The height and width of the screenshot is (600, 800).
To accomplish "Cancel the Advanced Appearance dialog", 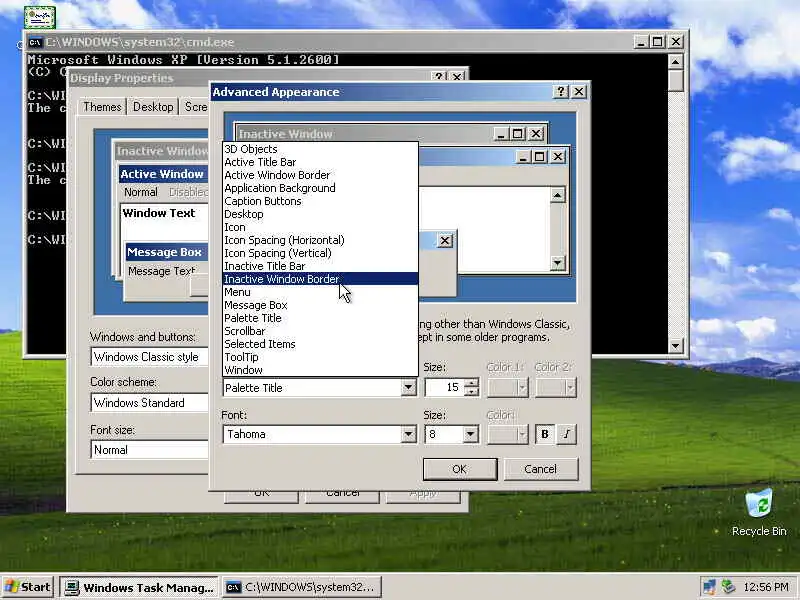I will tap(541, 469).
